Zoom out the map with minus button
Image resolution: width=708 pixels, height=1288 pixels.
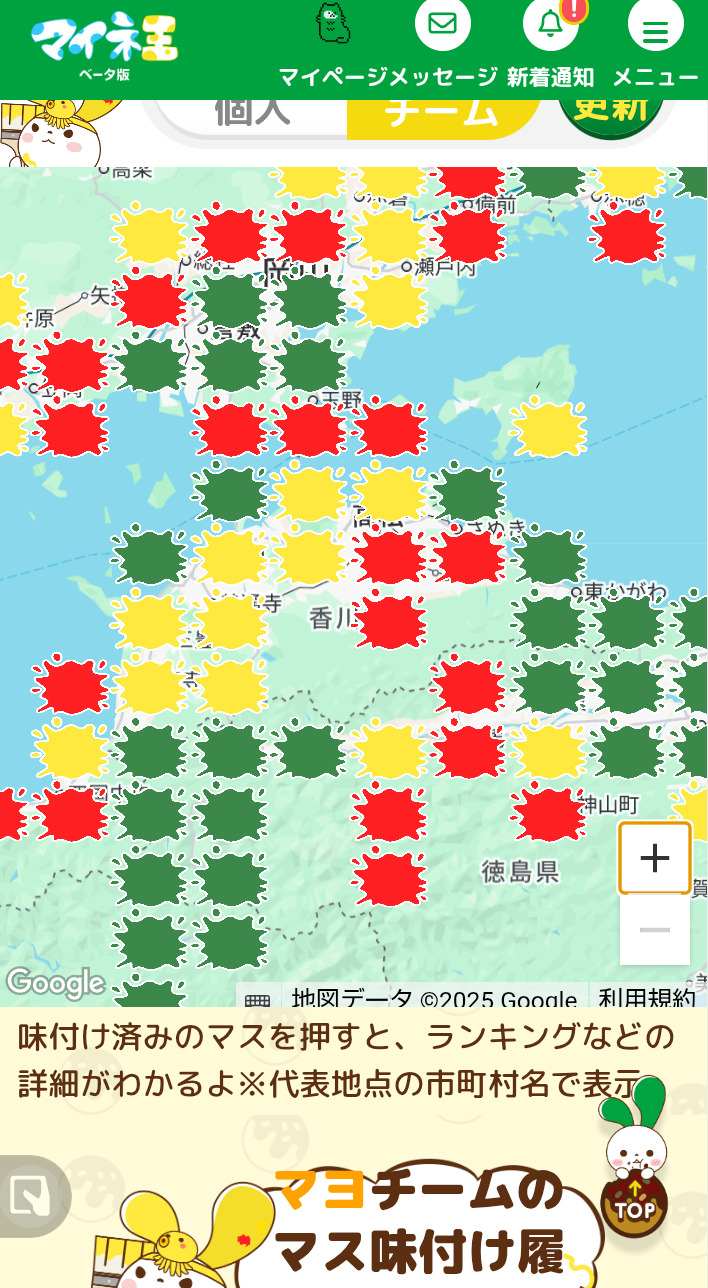point(655,930)
